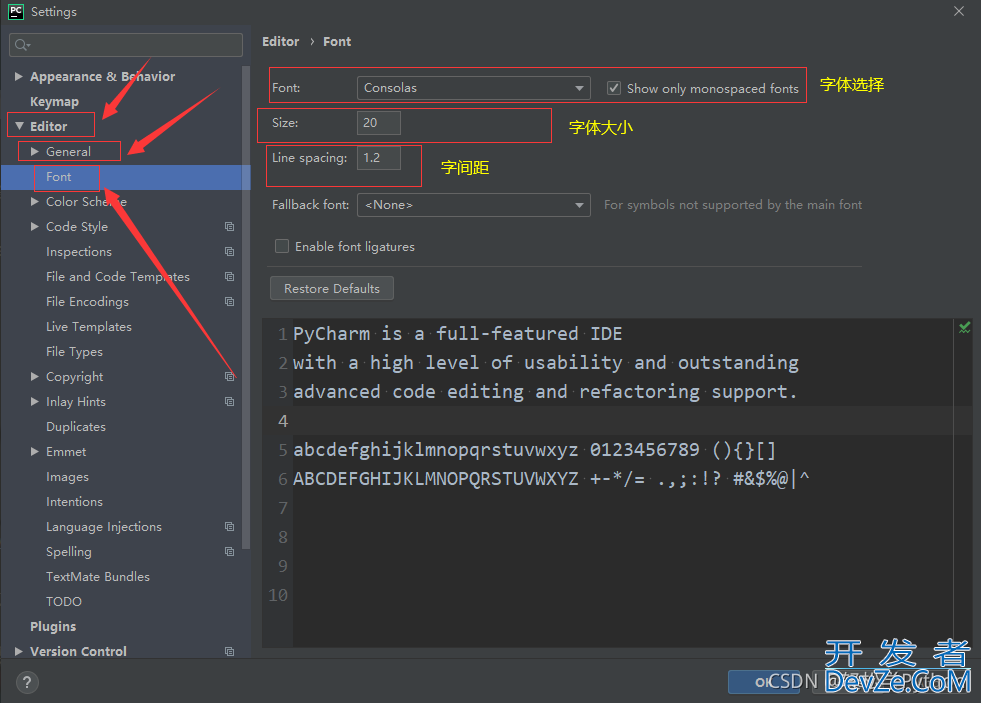Screen dimensions: 981x703
Task: Select Keymap in settings tree
Action: (x=54, y=101)
